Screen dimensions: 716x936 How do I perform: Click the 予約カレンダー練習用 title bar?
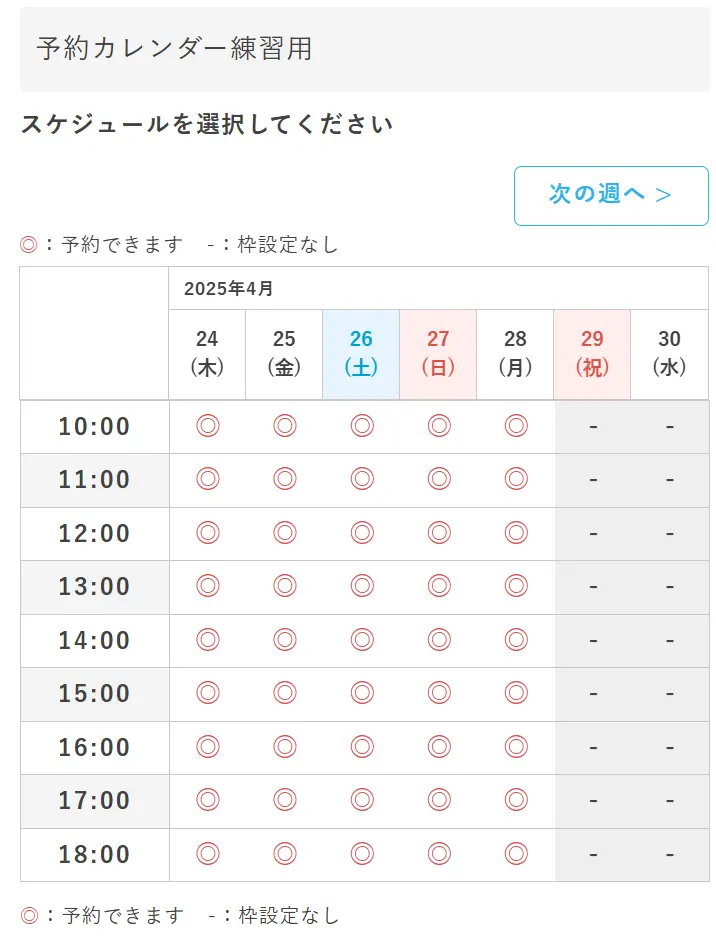(365, 49)
